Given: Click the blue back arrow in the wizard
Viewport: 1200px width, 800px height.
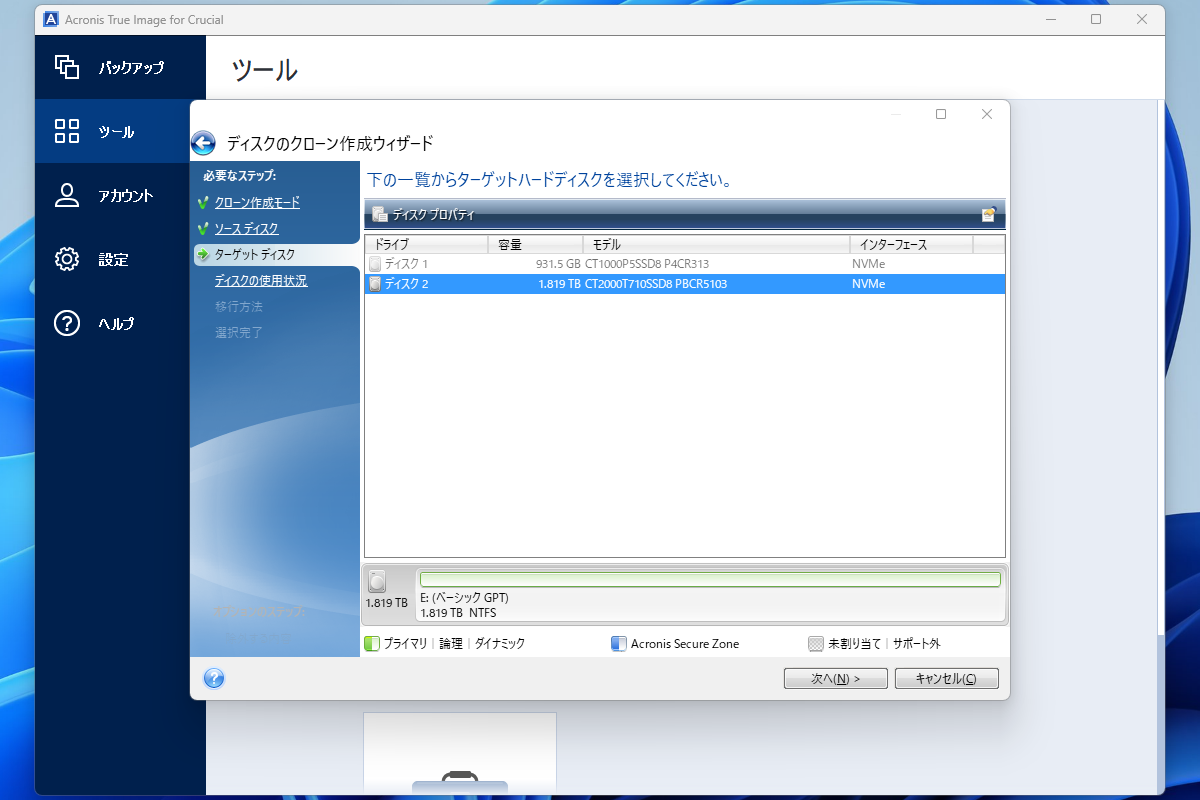Looking at the screenshot, I should point(203,142).
